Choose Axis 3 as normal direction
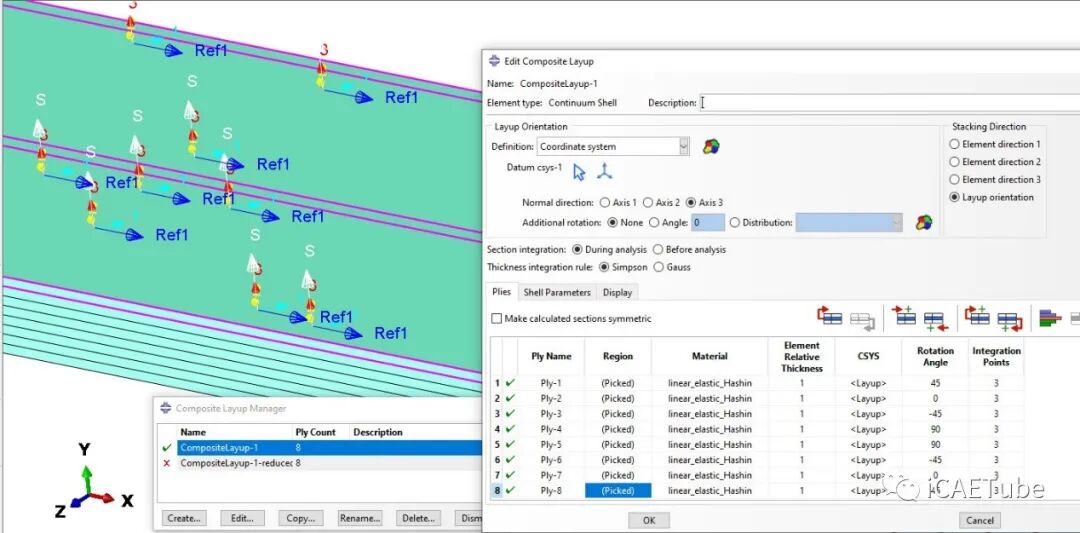 [691, 202]
